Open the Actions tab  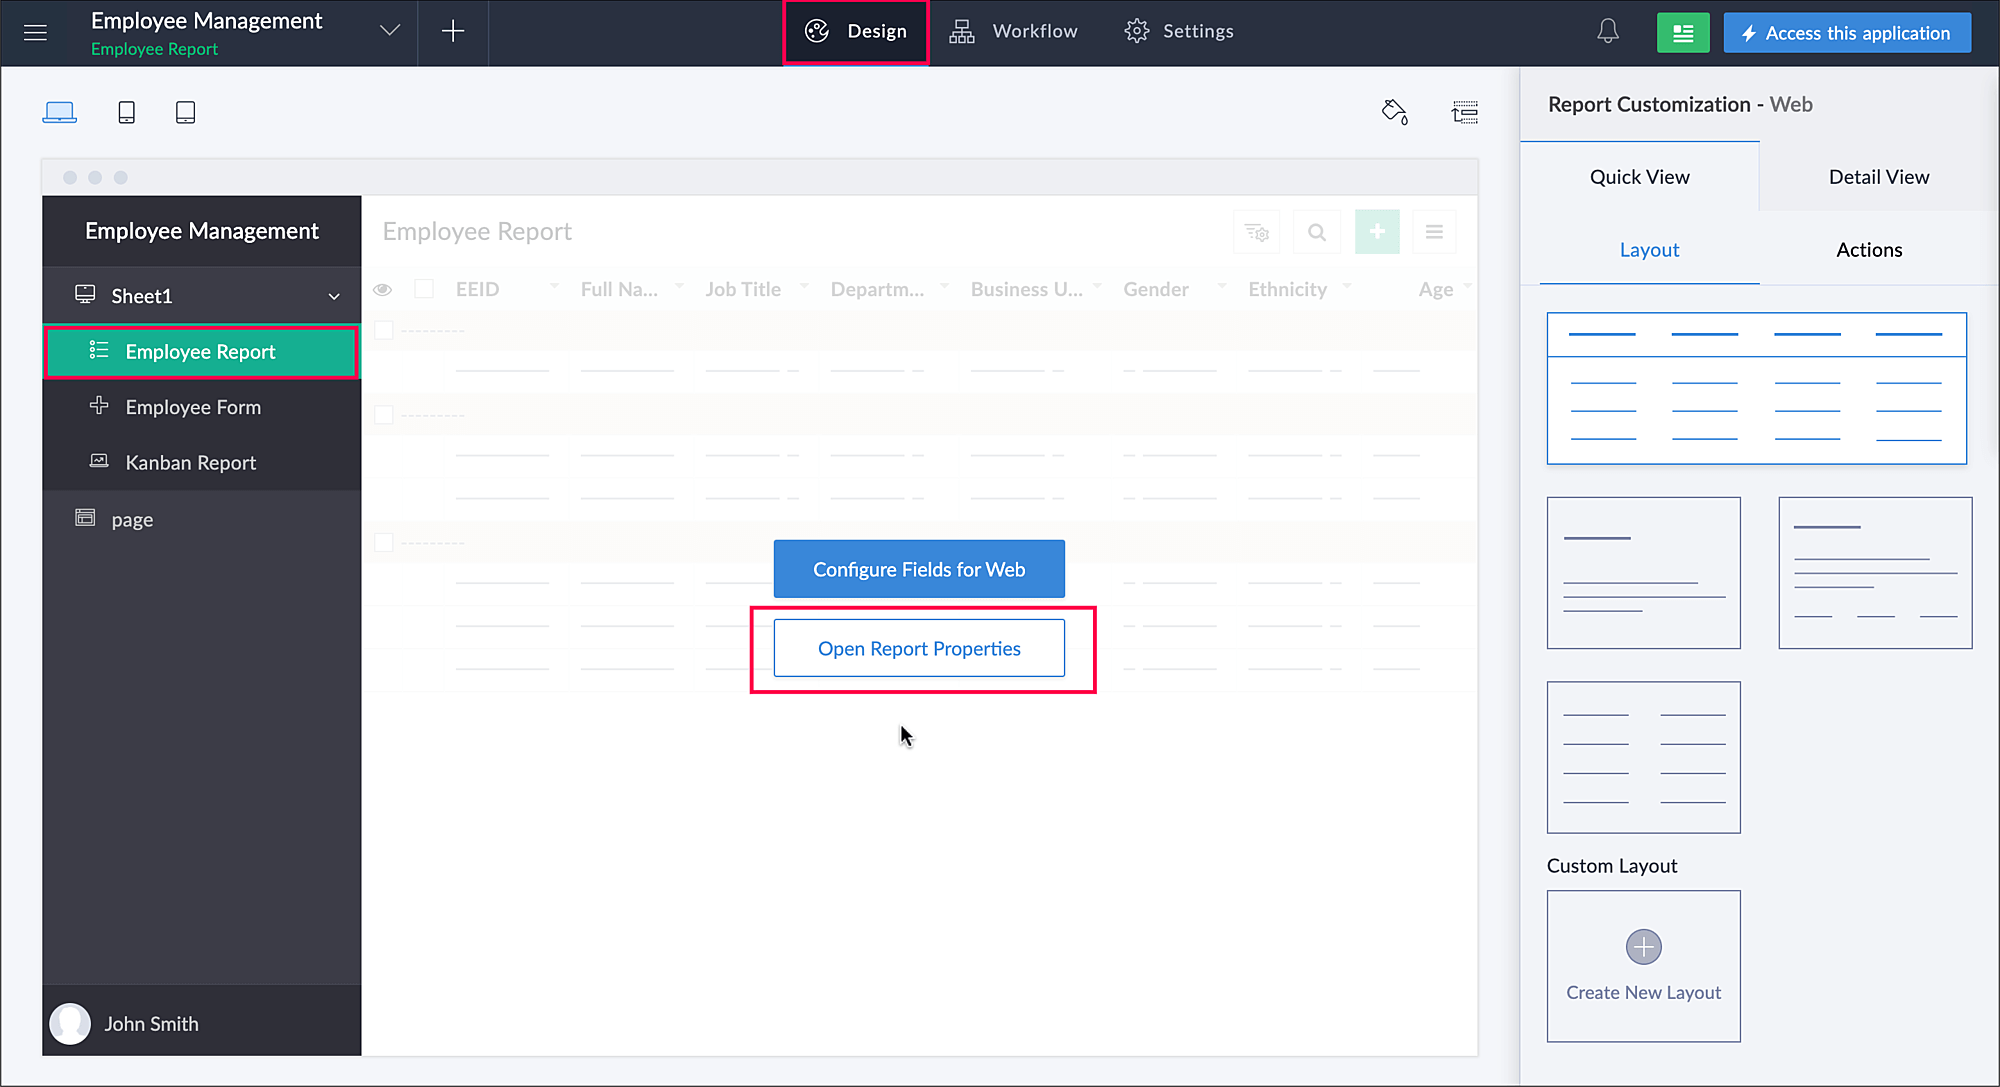[x=1868, y=250]
